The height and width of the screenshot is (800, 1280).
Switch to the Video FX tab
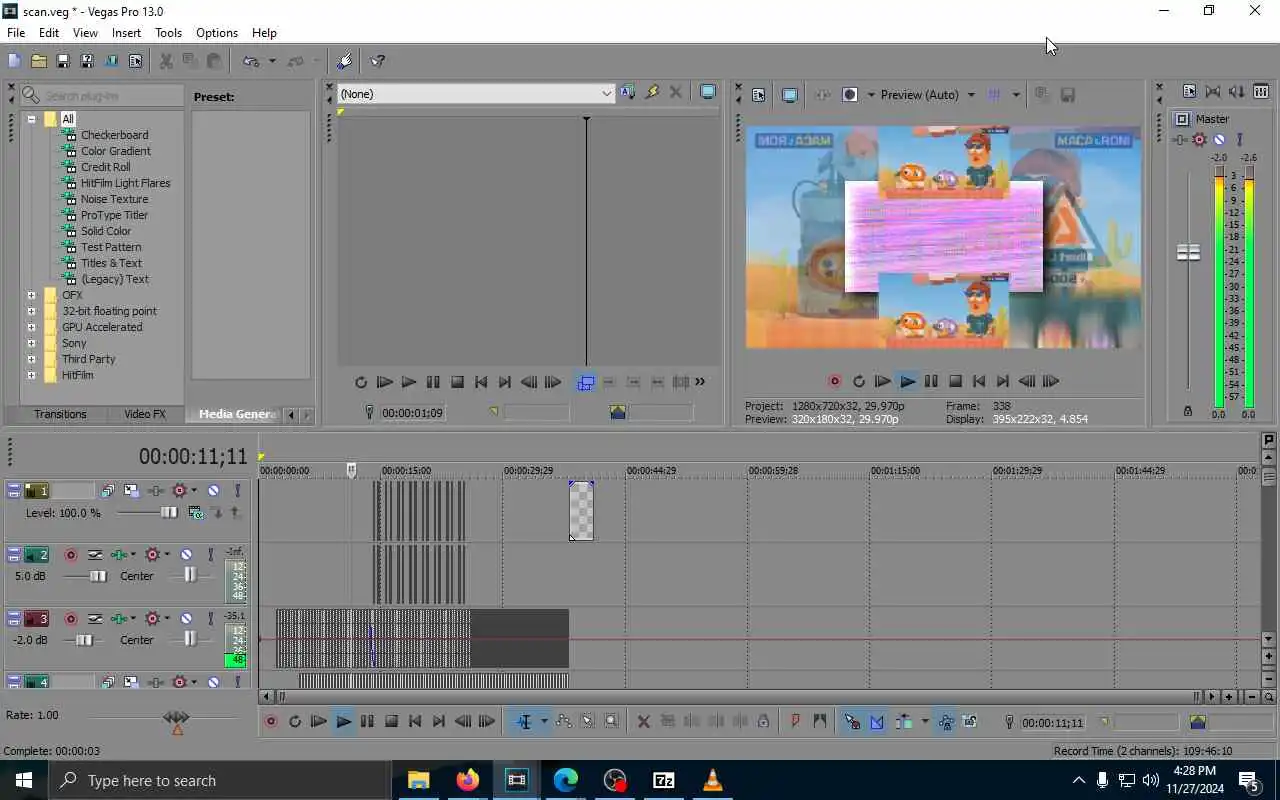(x=145, y=414)
